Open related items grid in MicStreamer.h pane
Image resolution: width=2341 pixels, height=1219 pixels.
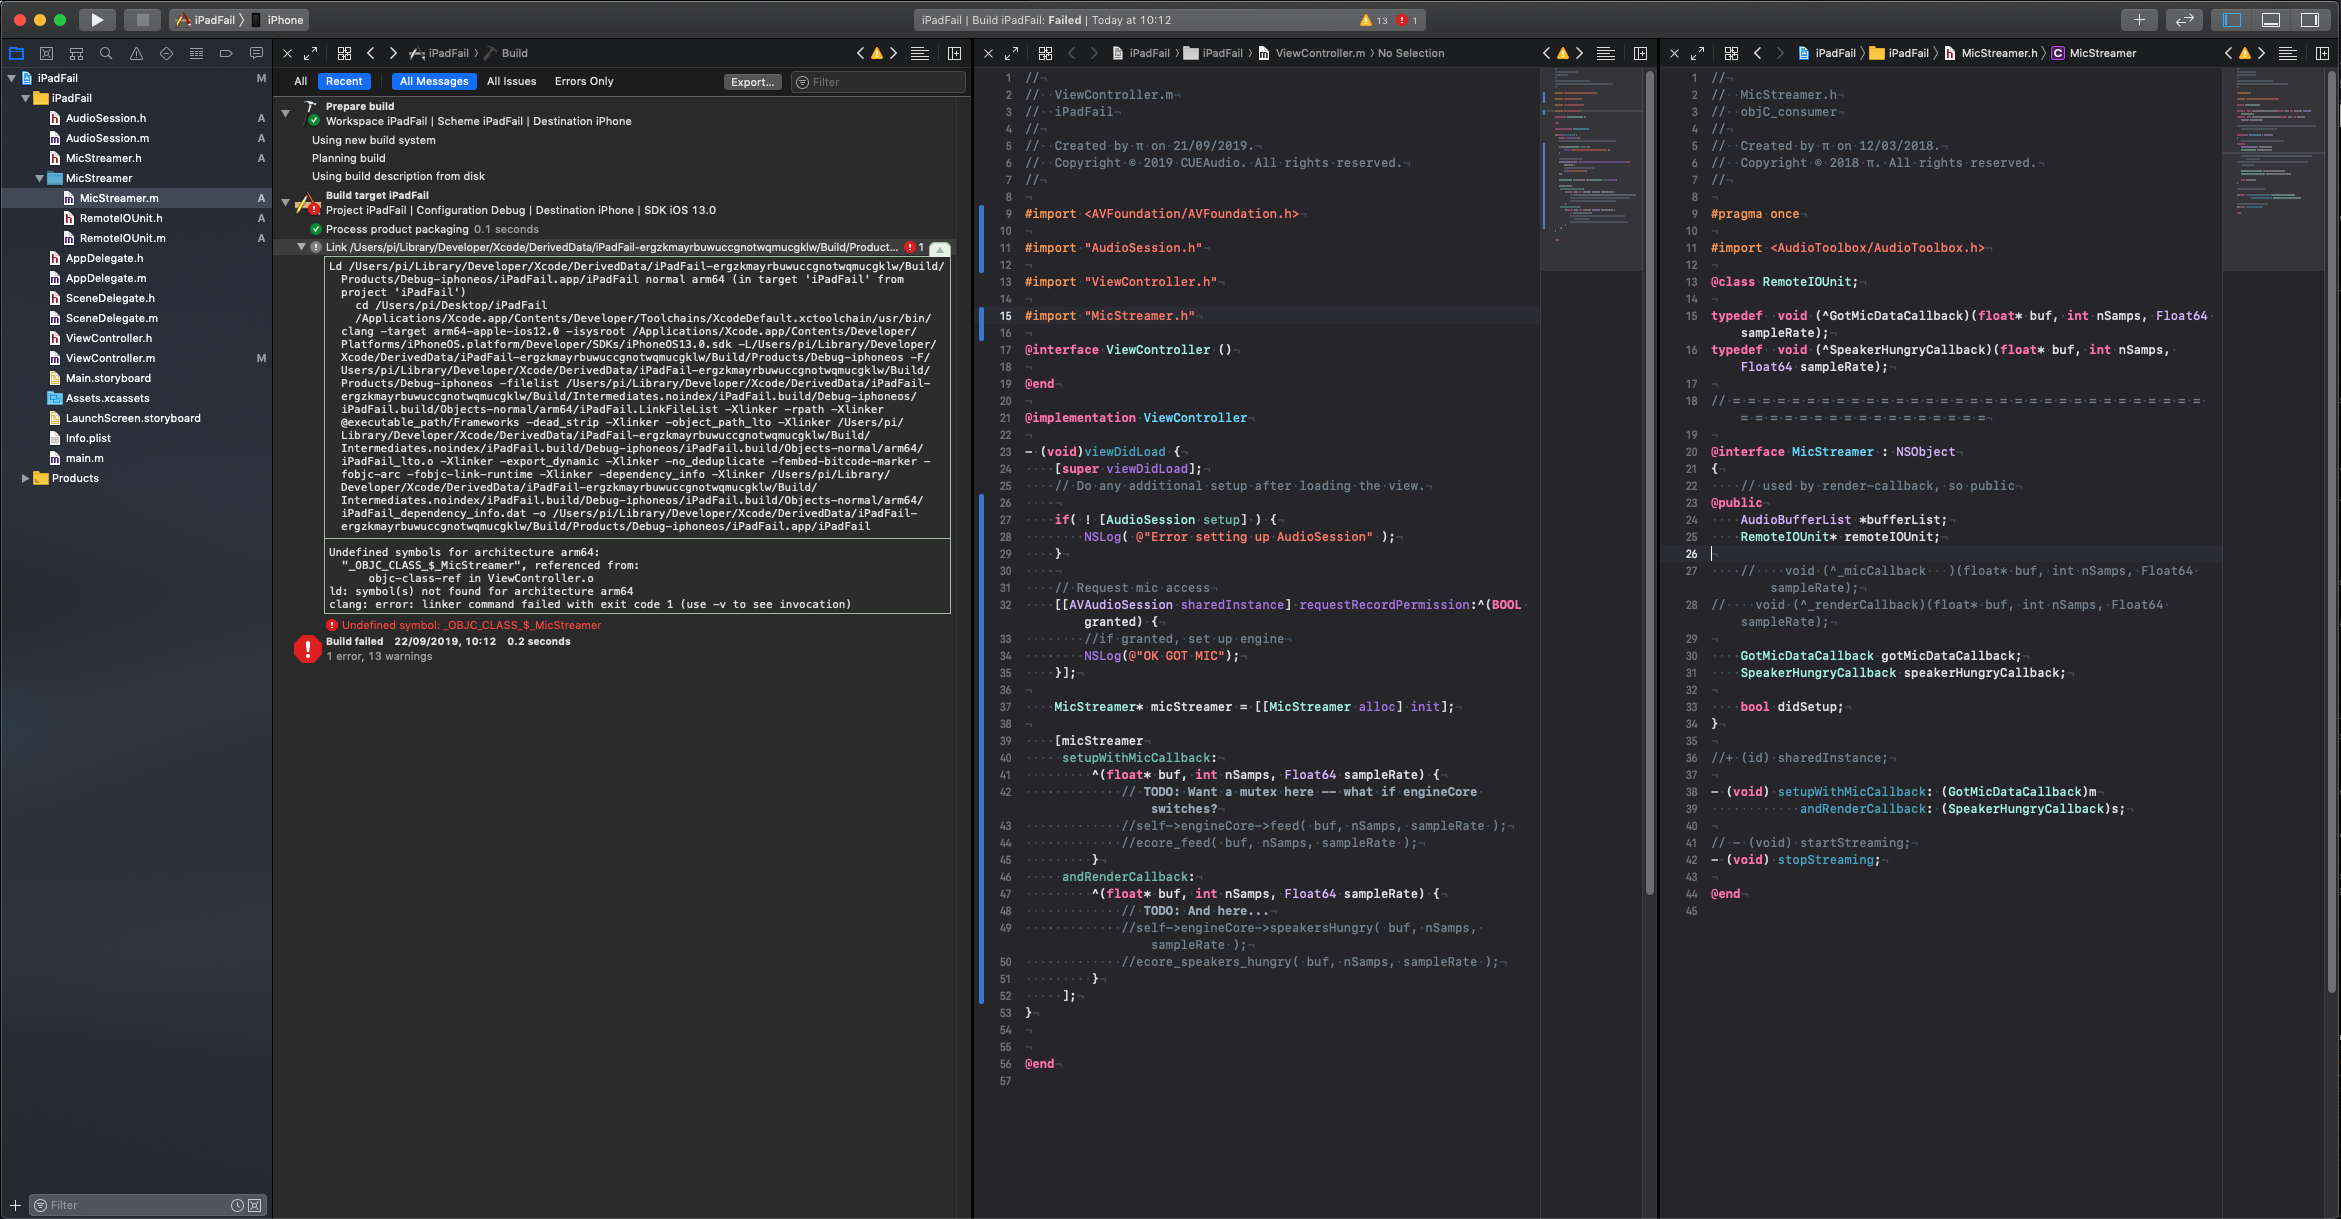1732,53
